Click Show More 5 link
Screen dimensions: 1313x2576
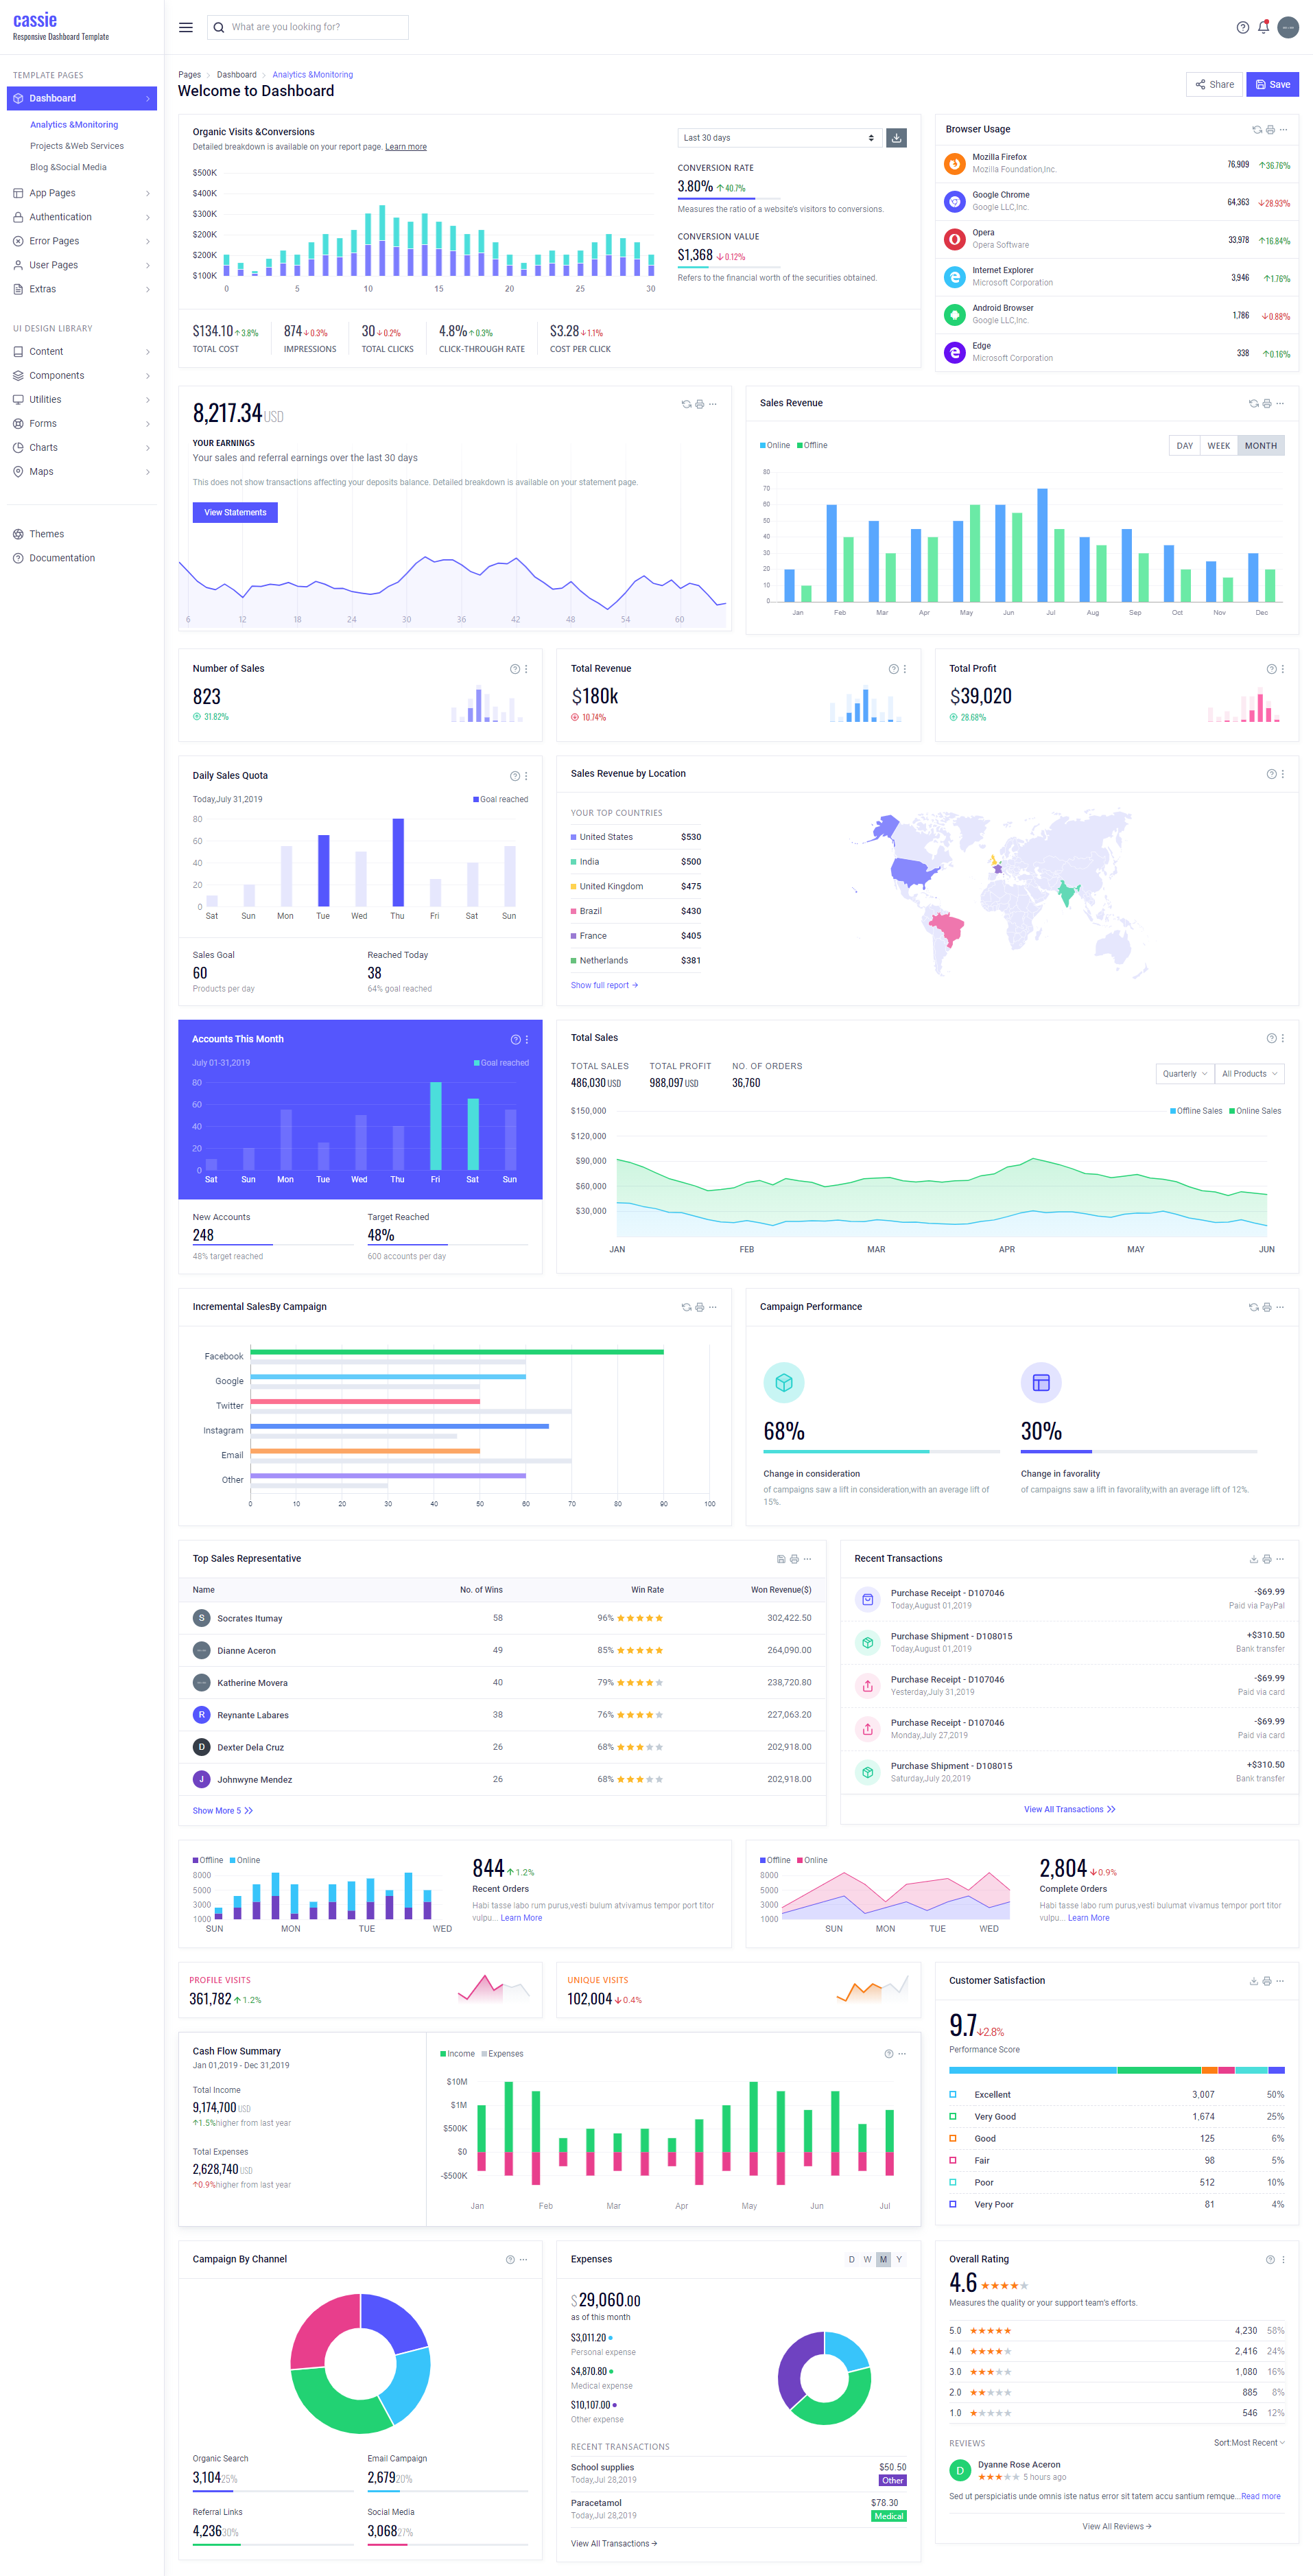click(x=222, y=1811)
